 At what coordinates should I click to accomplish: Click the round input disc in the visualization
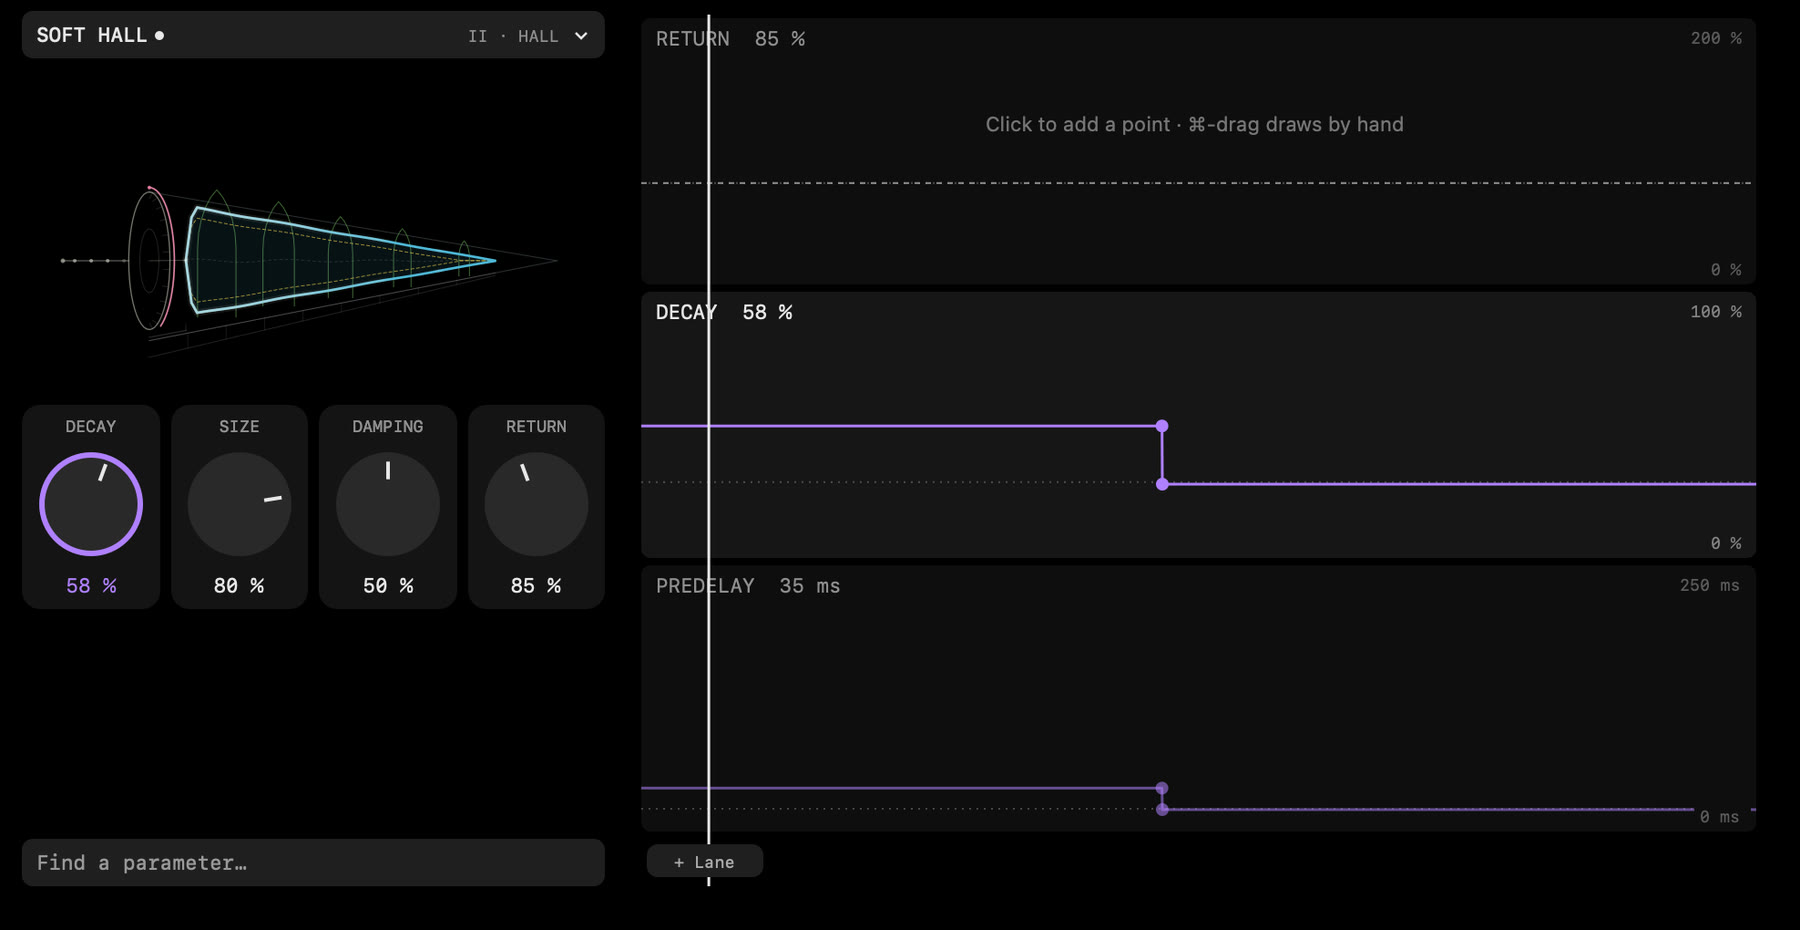(150, 260)
